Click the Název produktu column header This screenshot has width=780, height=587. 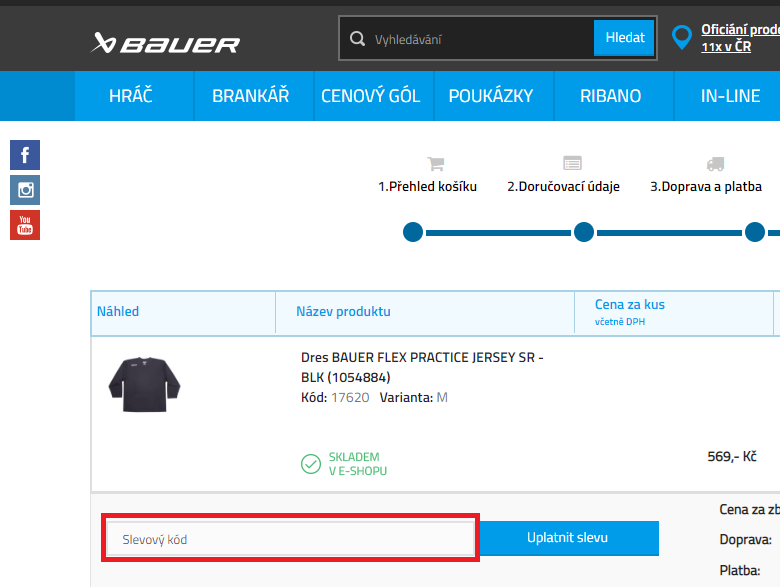(x=343, y=312)
